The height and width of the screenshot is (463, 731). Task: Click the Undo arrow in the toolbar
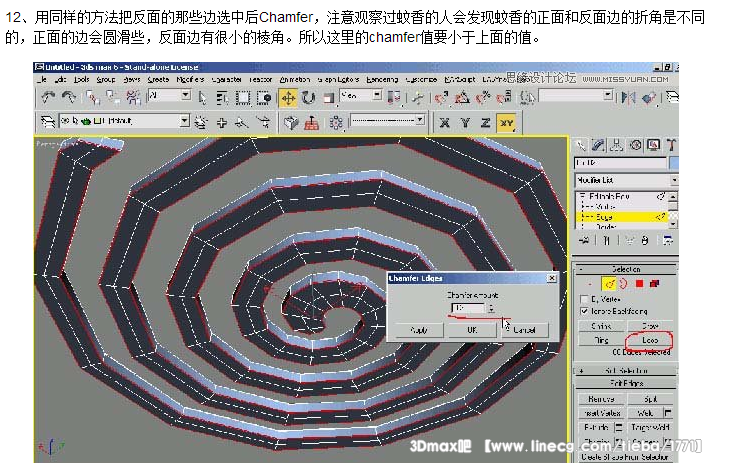(x=48, y=97)
